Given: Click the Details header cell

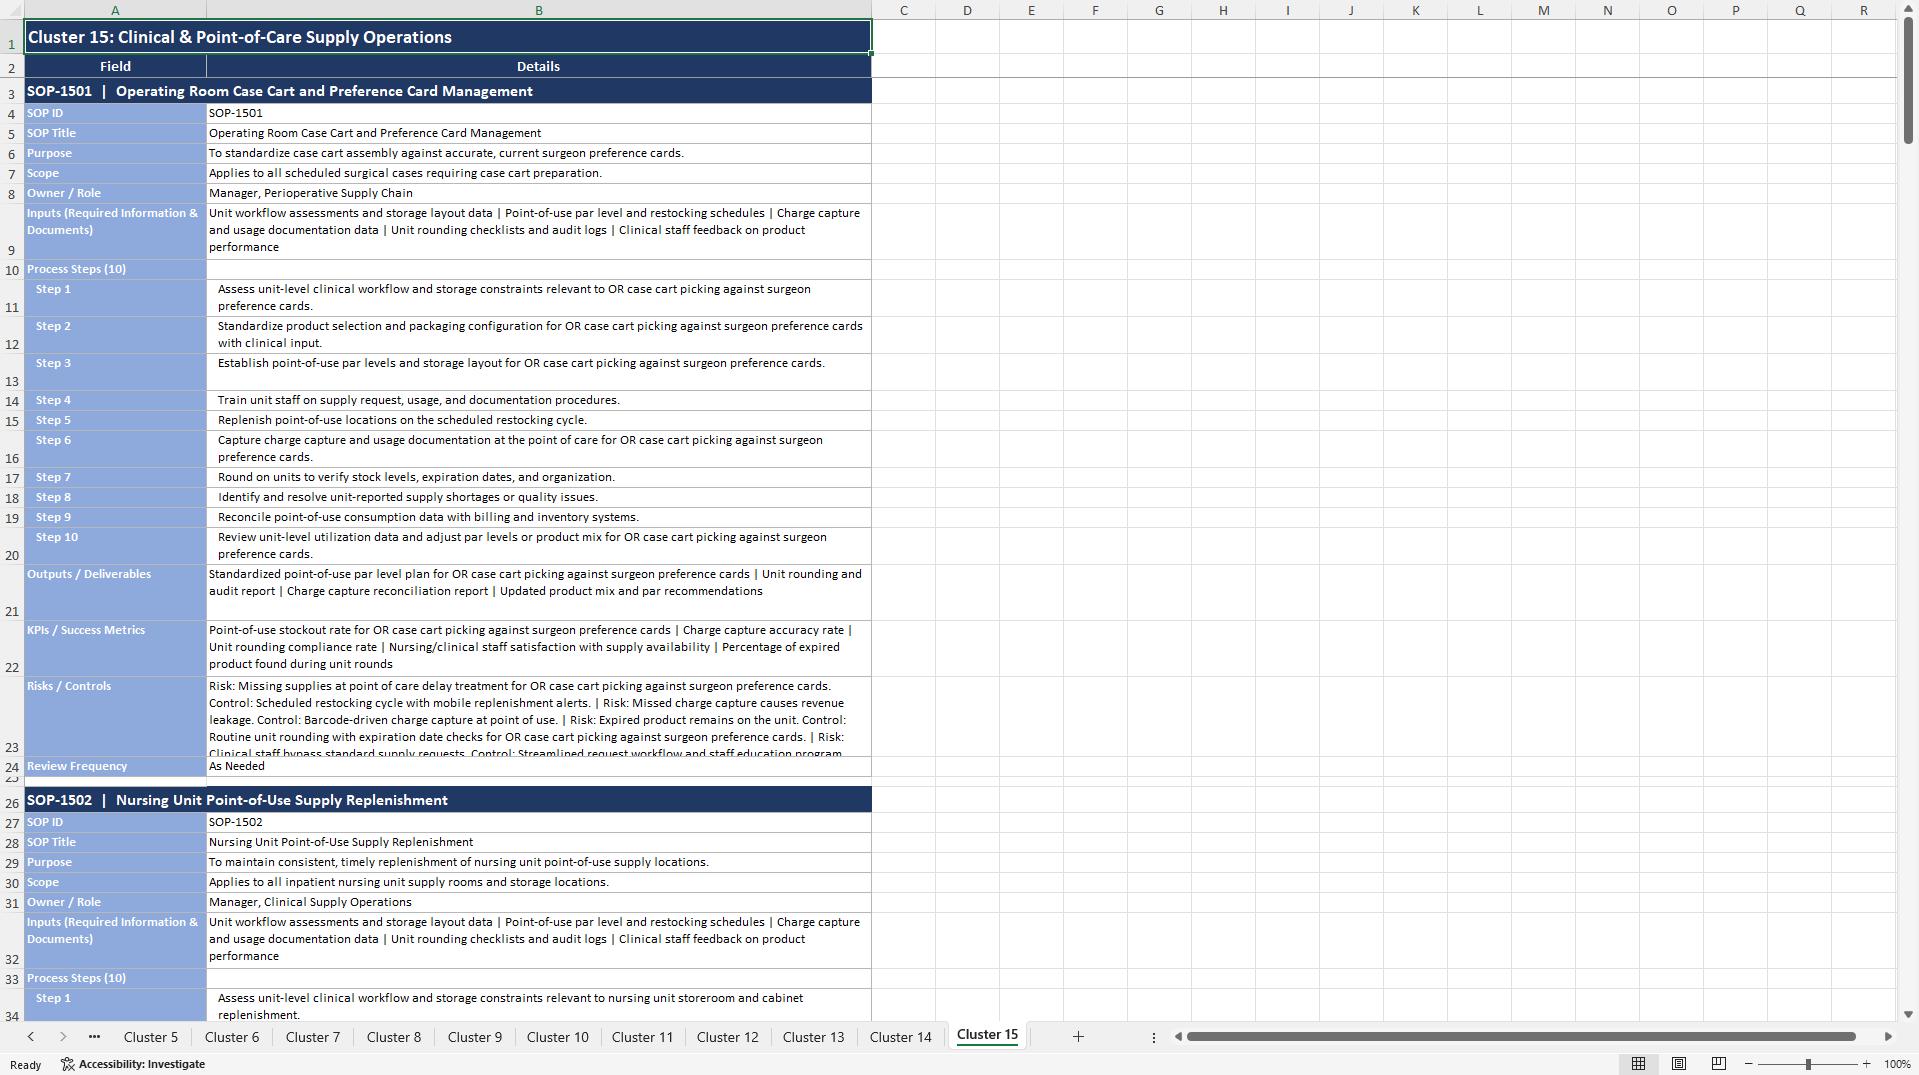Looking at the screenshot, I should 539,66.
